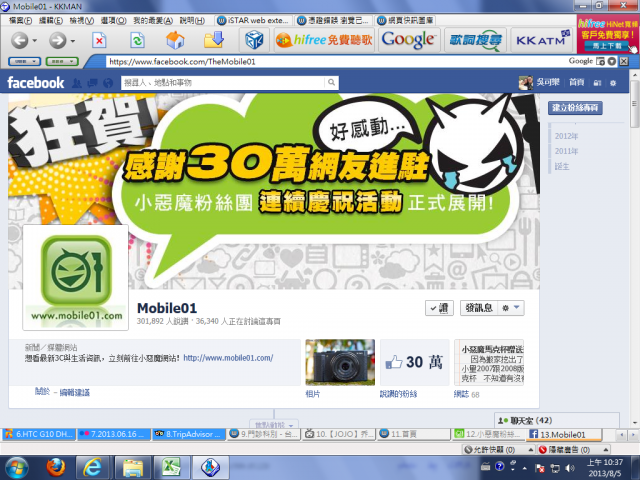
Task: Go forward with the browser forward arrow
Action: click(57, 40)
